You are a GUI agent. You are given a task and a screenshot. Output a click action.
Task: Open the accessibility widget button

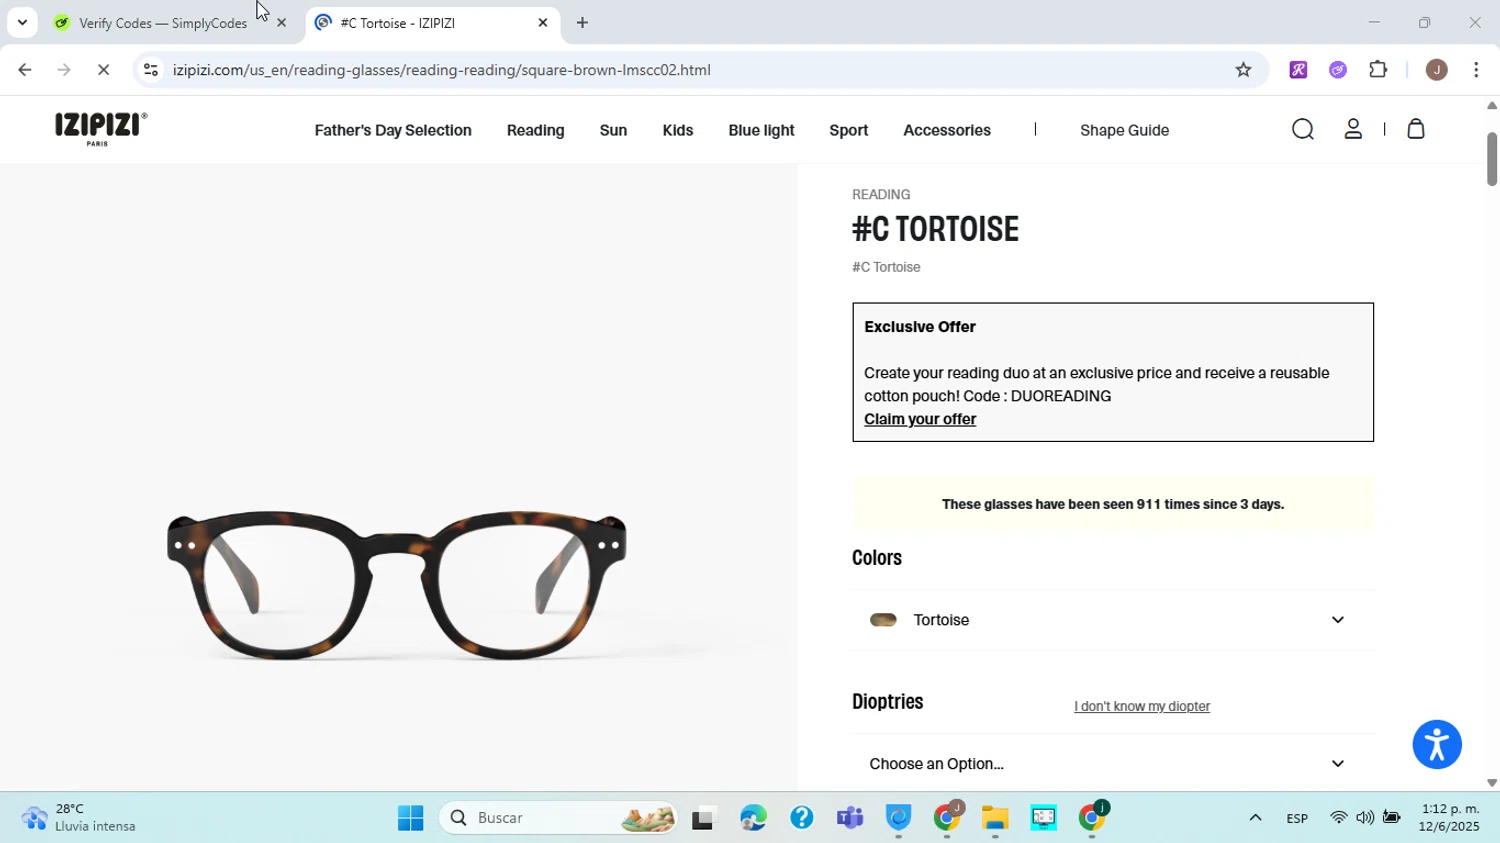[x=1437, y=744]
